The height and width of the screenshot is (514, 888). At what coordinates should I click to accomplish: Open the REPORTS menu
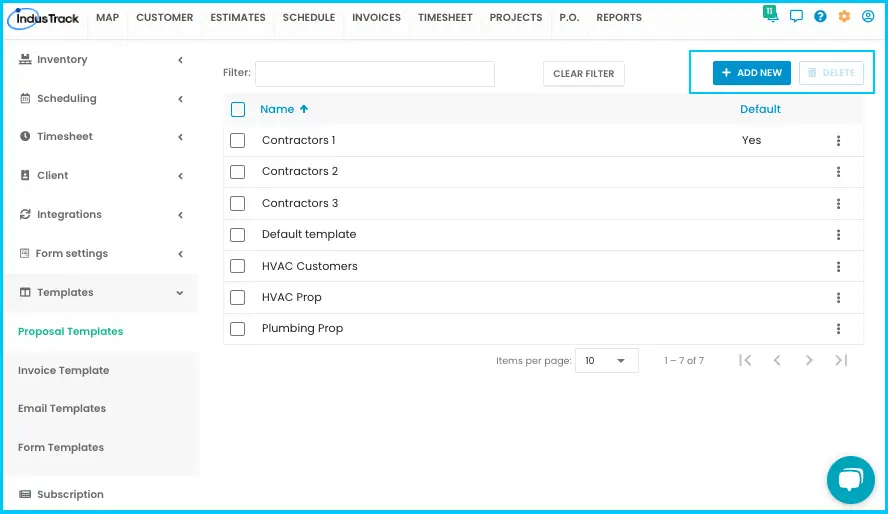click(619, 18)
